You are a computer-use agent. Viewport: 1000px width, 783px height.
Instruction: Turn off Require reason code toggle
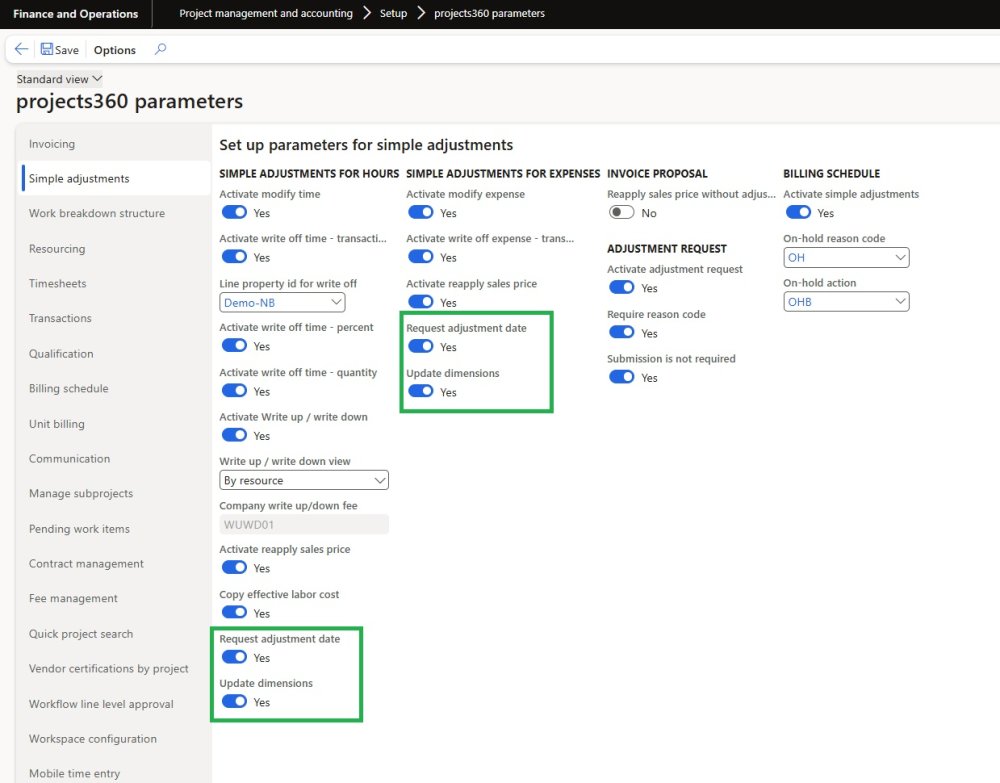click(x=622, y=332)
